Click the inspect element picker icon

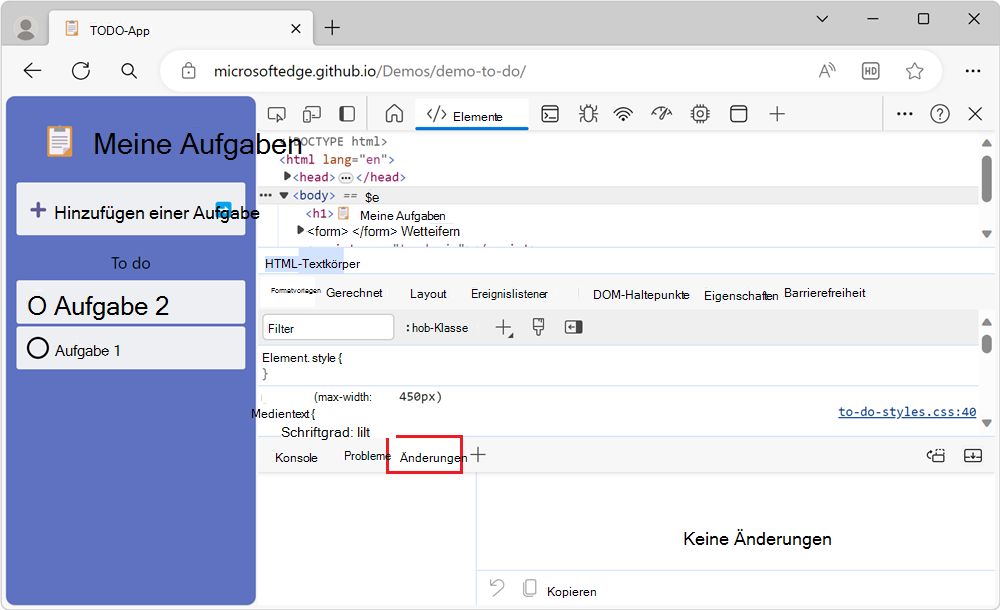277,114
